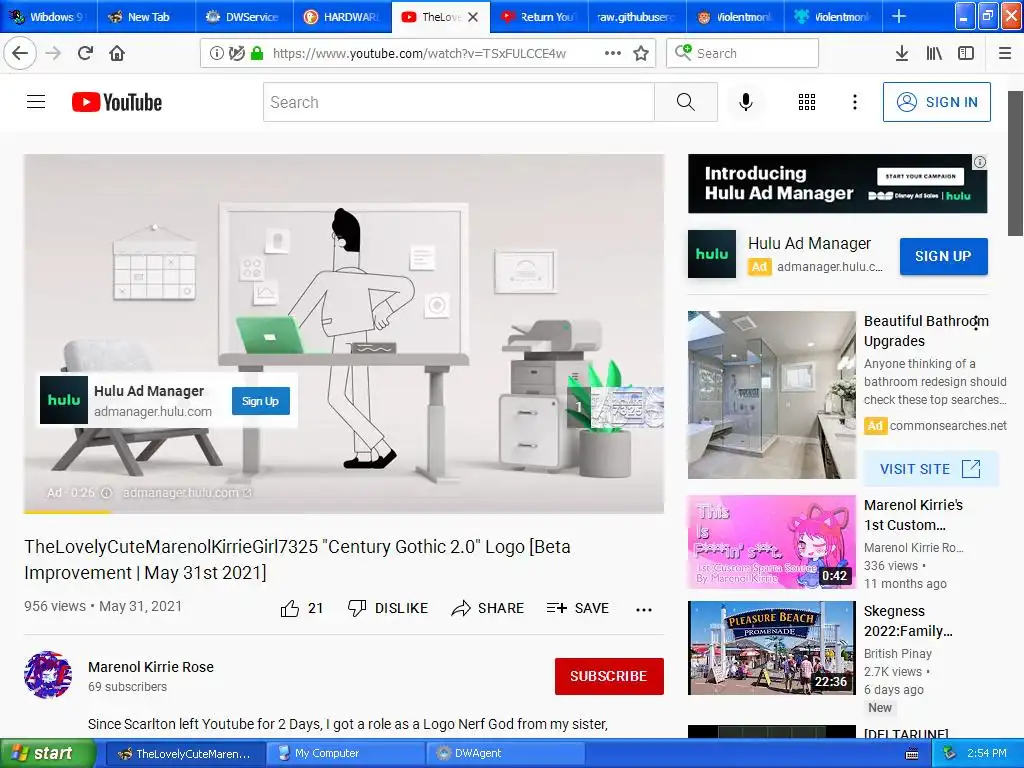The width and height of the screenshot is (1024, 768).
Task: Click SHARE under the video
Action: pyautogui.click(x=488, y=608)
